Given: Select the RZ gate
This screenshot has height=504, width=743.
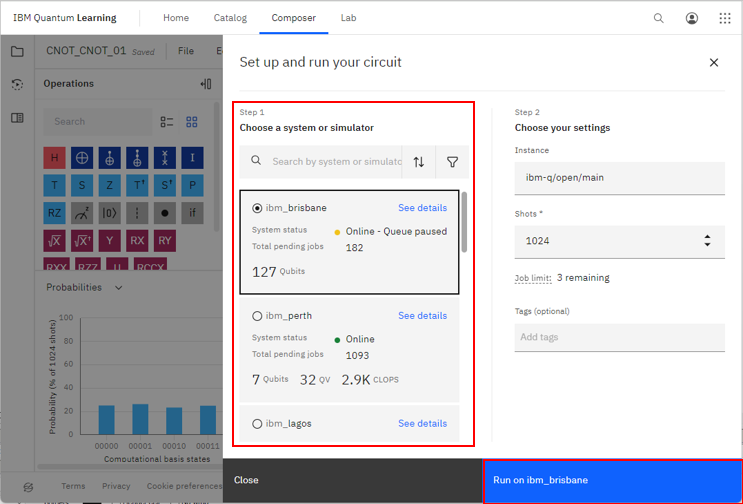Looking at the screenshot, I should click(54, 213).
